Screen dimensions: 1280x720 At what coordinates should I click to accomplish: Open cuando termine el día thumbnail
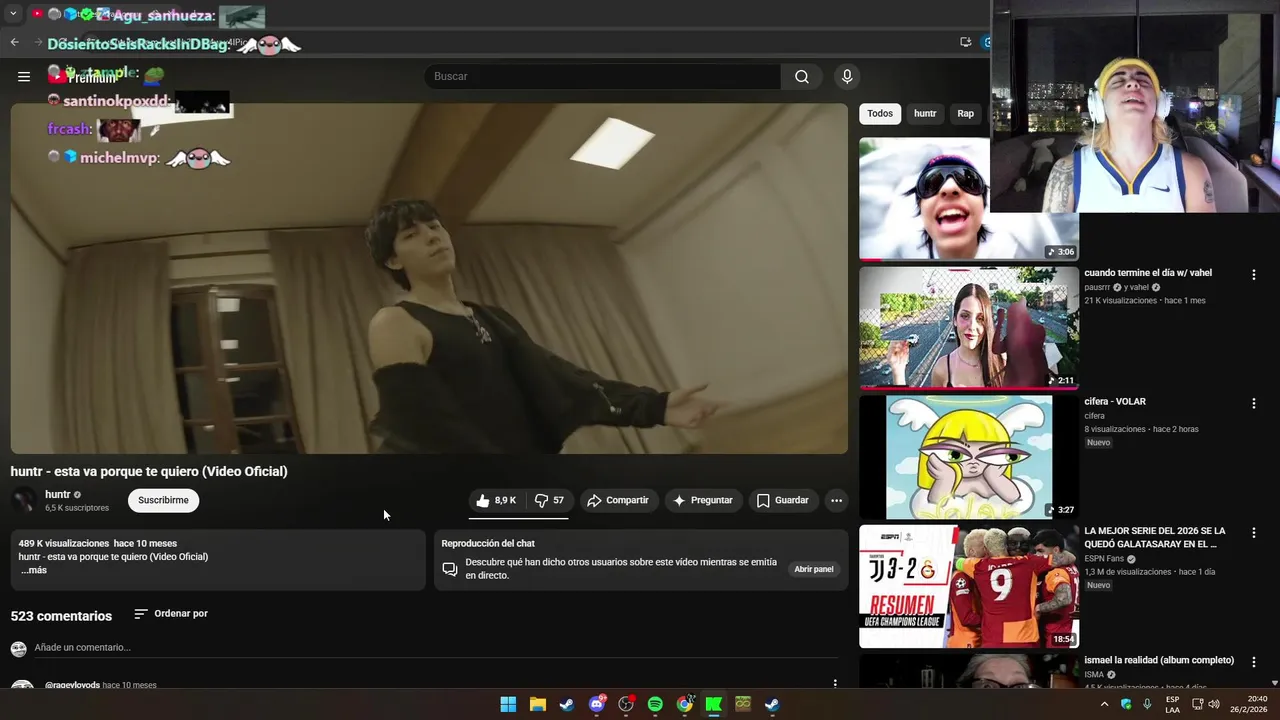969,327
